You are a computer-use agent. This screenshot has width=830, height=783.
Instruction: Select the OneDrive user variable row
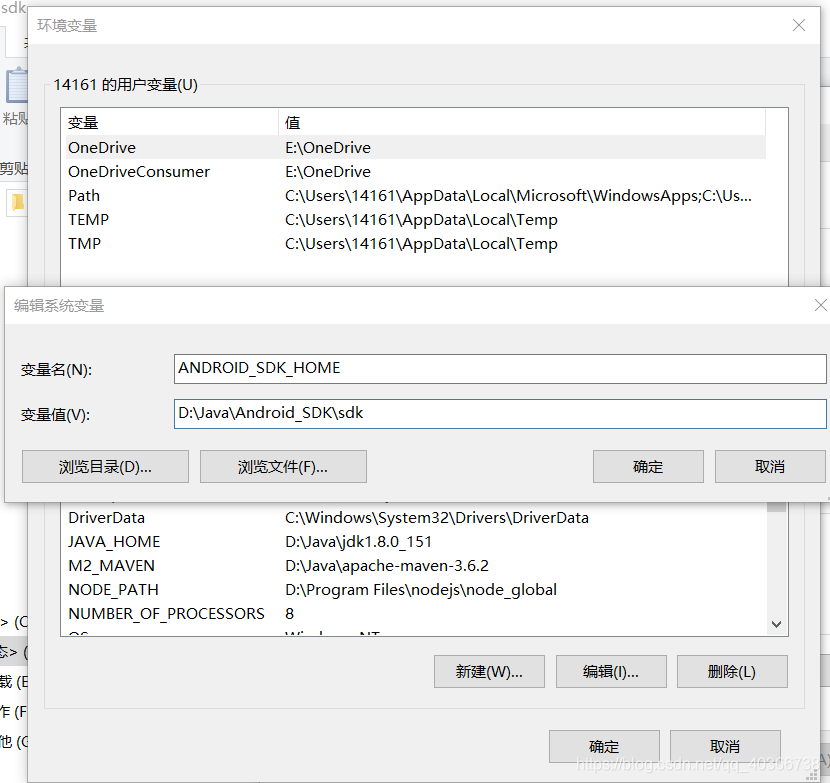pyautogui.click(x=416, y=147)
